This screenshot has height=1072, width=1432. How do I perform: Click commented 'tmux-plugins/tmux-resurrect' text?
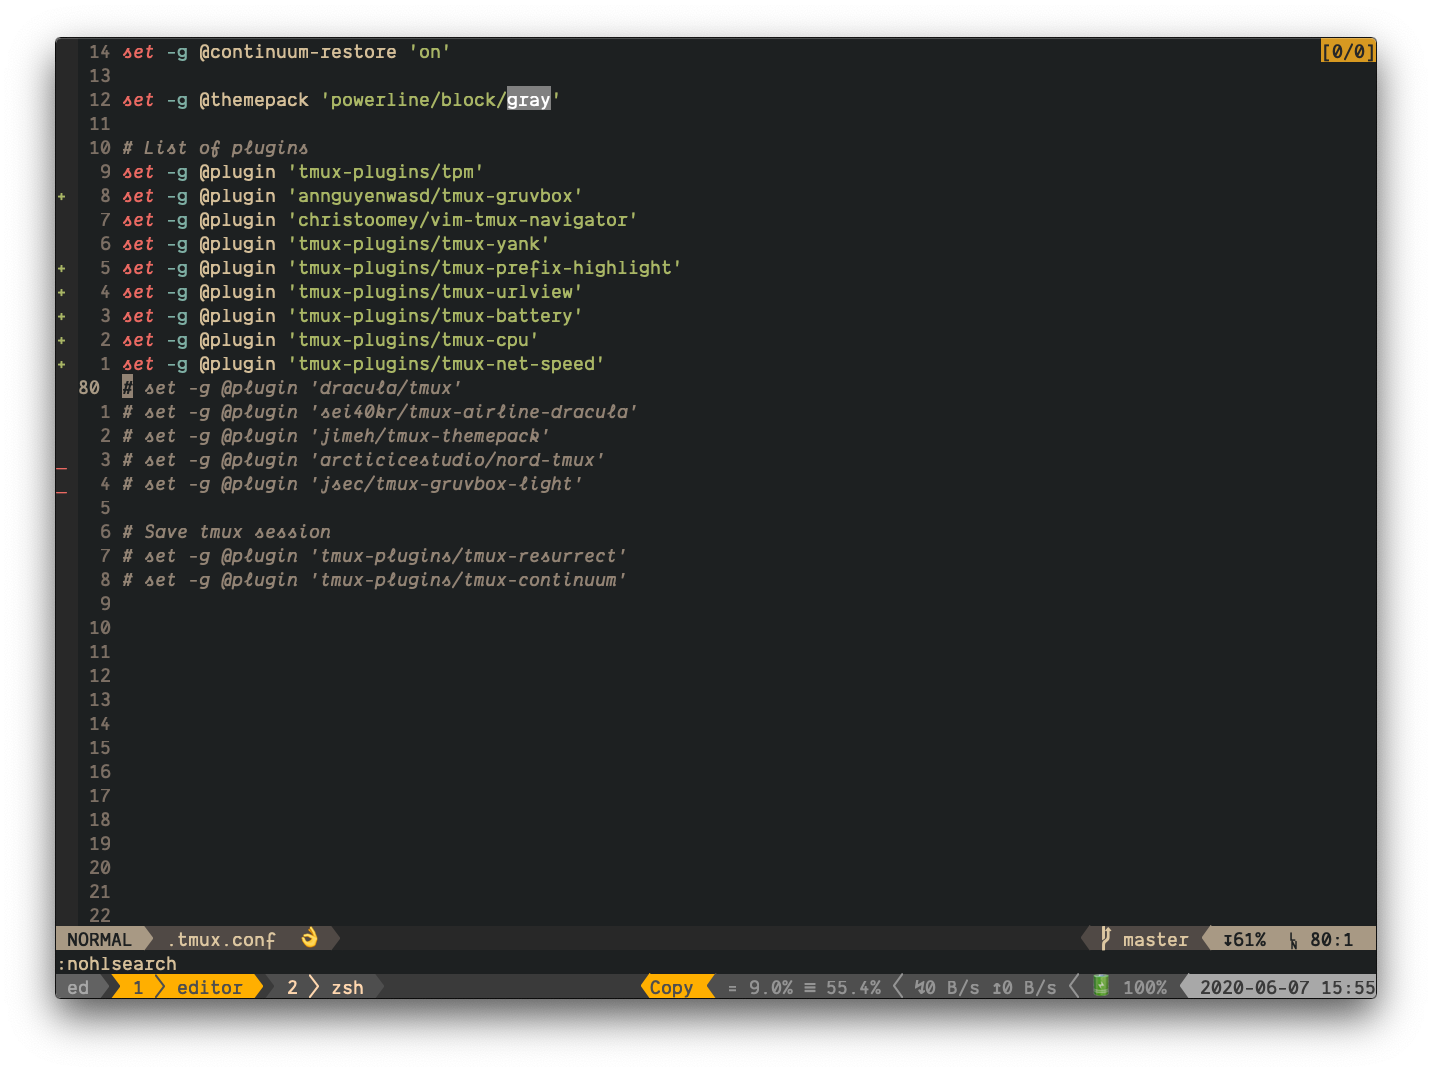click(468, 555)
